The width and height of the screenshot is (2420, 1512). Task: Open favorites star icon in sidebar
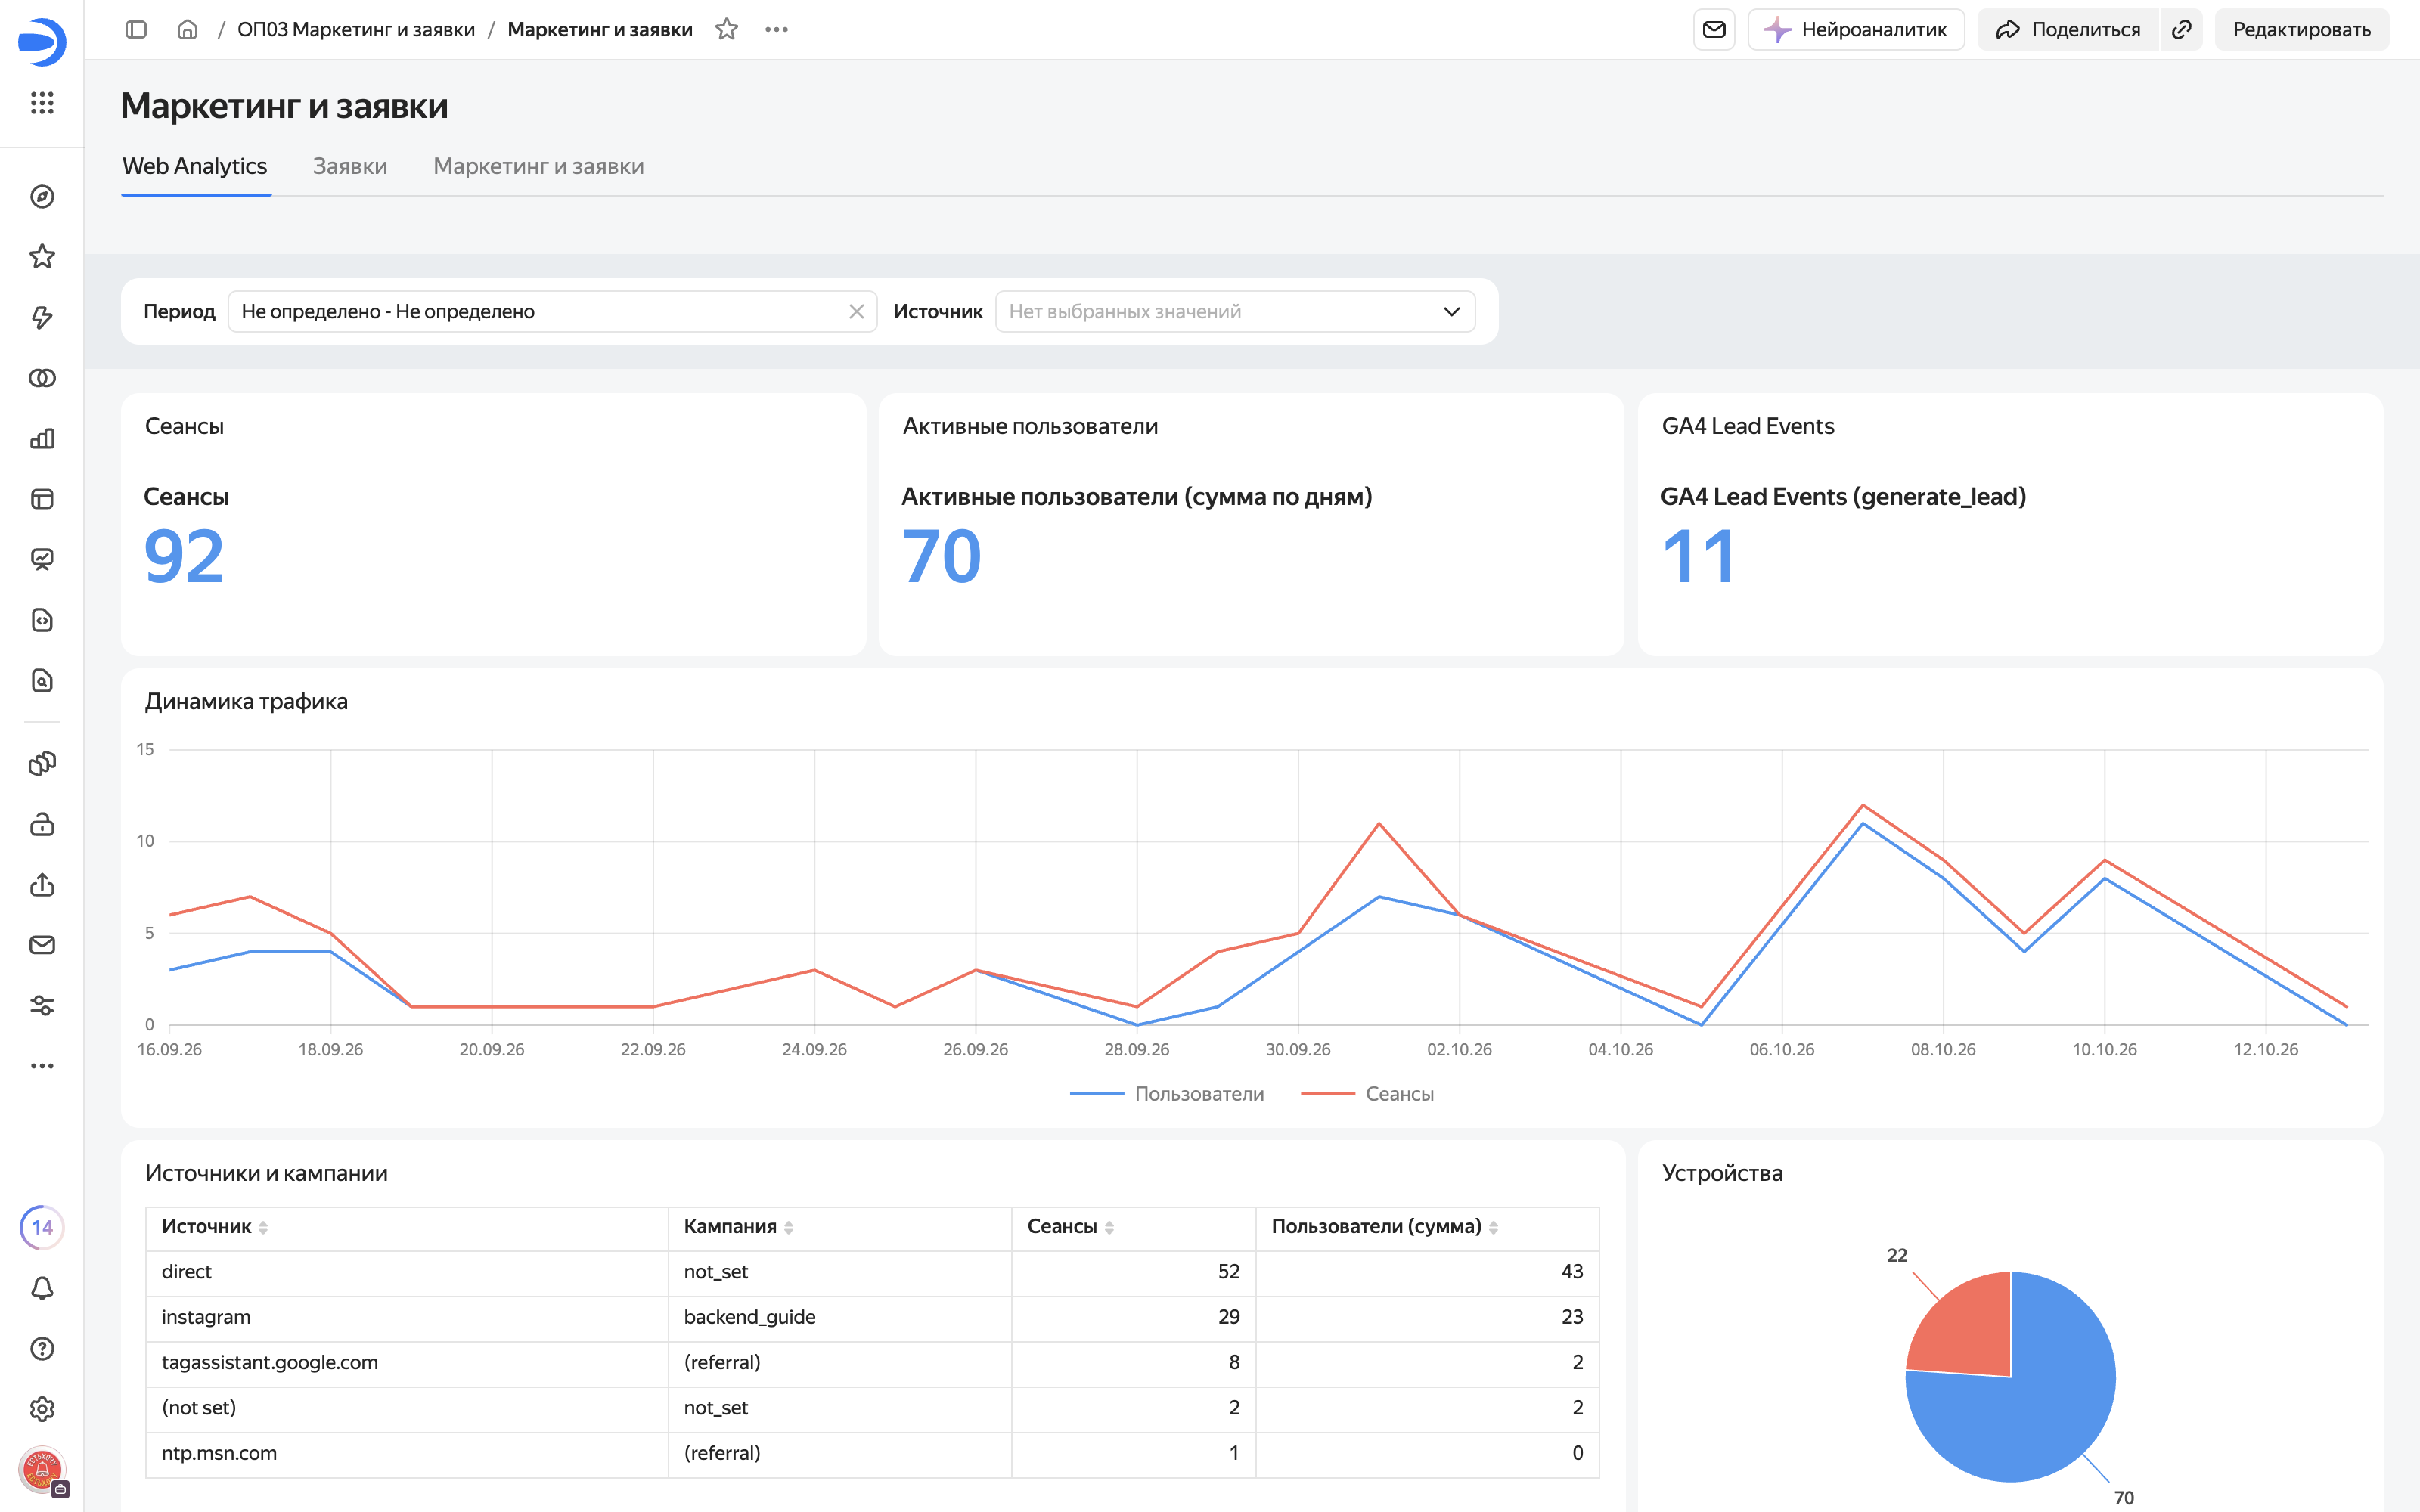[x=42, y=257]
